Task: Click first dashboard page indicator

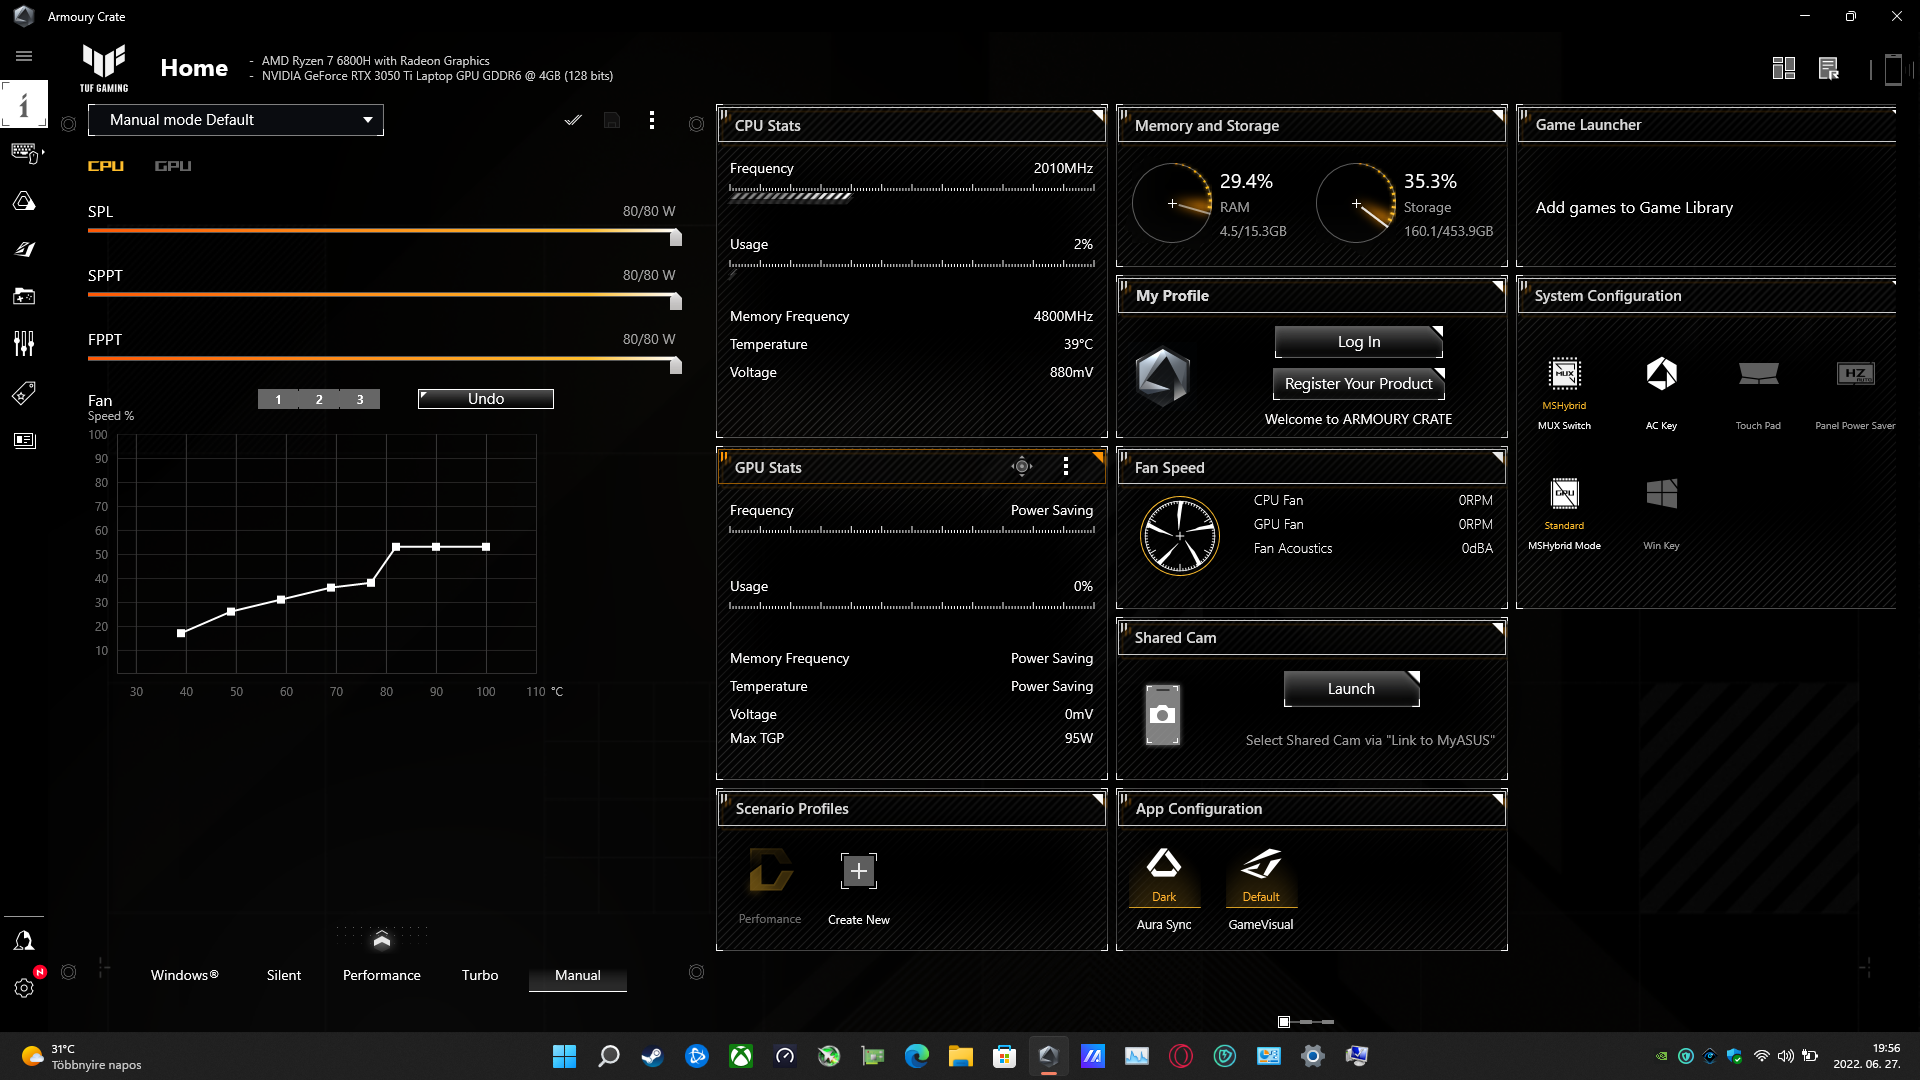Action: [x=1284, y=1022]
